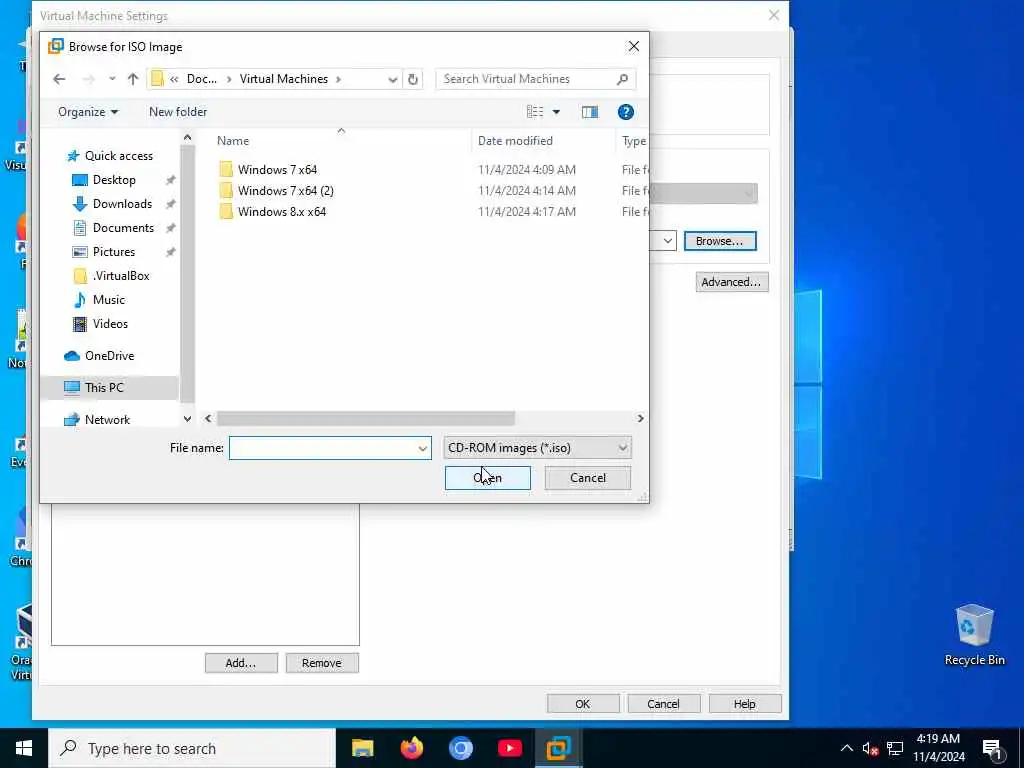Click VMware Workstation taskbar icon
This screenshot has width=1024, height=768.
(x=558, y=748)
